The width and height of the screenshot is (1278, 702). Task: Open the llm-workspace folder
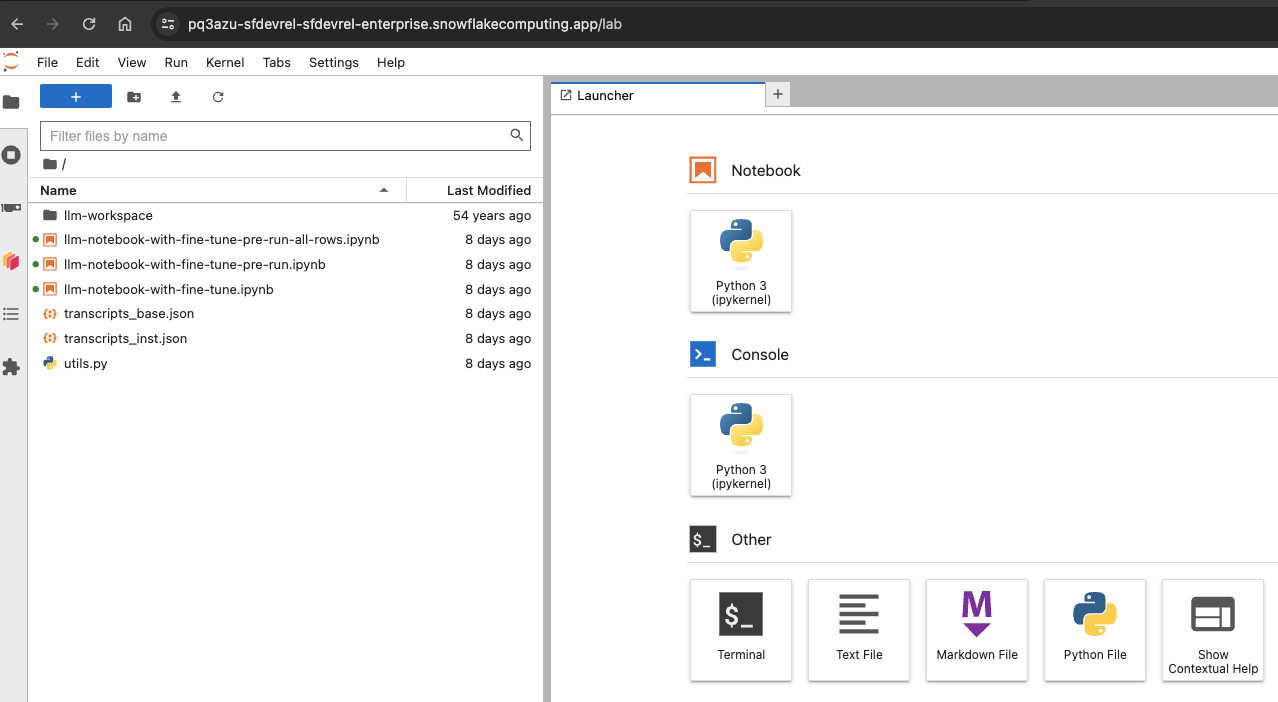point(108,215)
